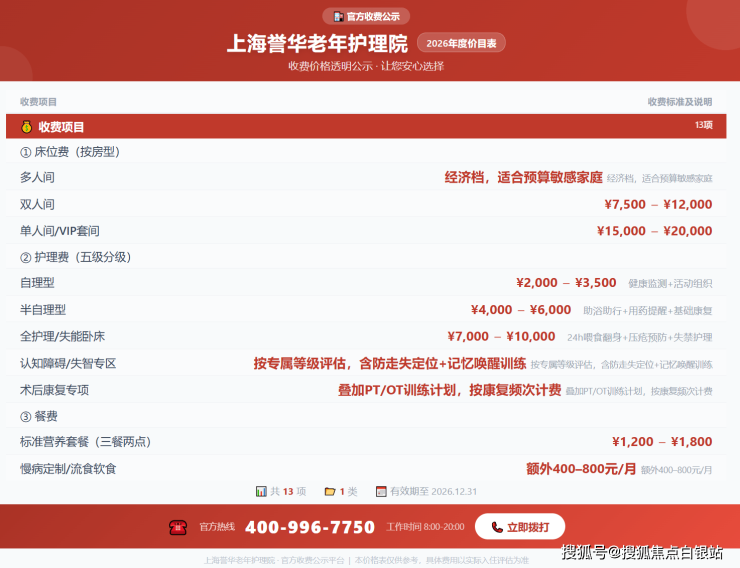Click the 多人间 row label
The image size is (740, 568).
click(x=37, y=177)
